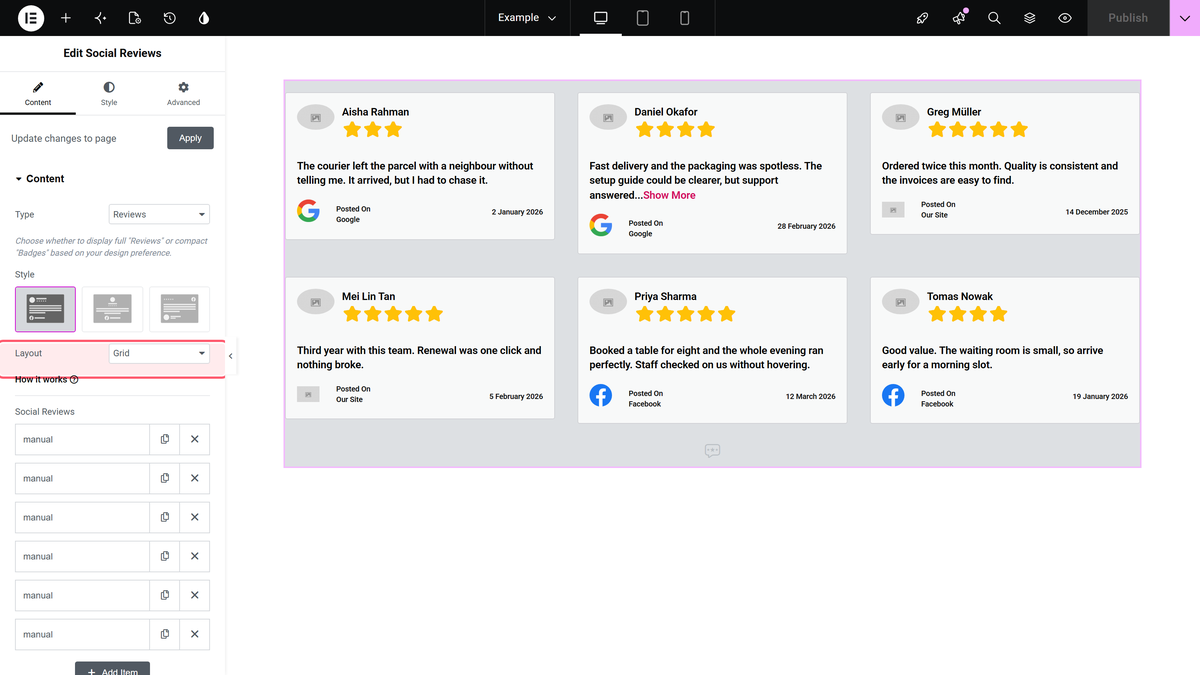This screenshot has width=1200, height=675.
Task: Click the Add Item button
Action: pyautogui.click(x=112, y=669)
